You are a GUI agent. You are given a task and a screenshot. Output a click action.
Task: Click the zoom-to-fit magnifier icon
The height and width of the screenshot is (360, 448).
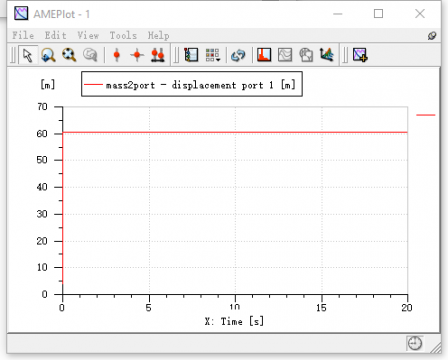[x=69, y=55]
